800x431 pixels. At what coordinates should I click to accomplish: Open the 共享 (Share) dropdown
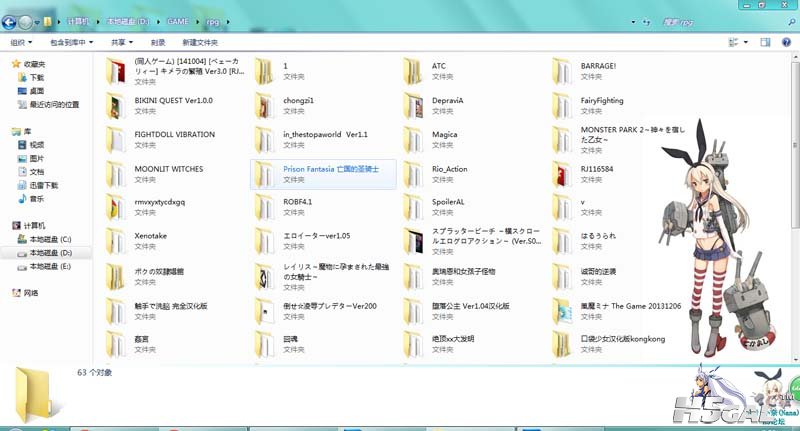(x=122, y=43)
